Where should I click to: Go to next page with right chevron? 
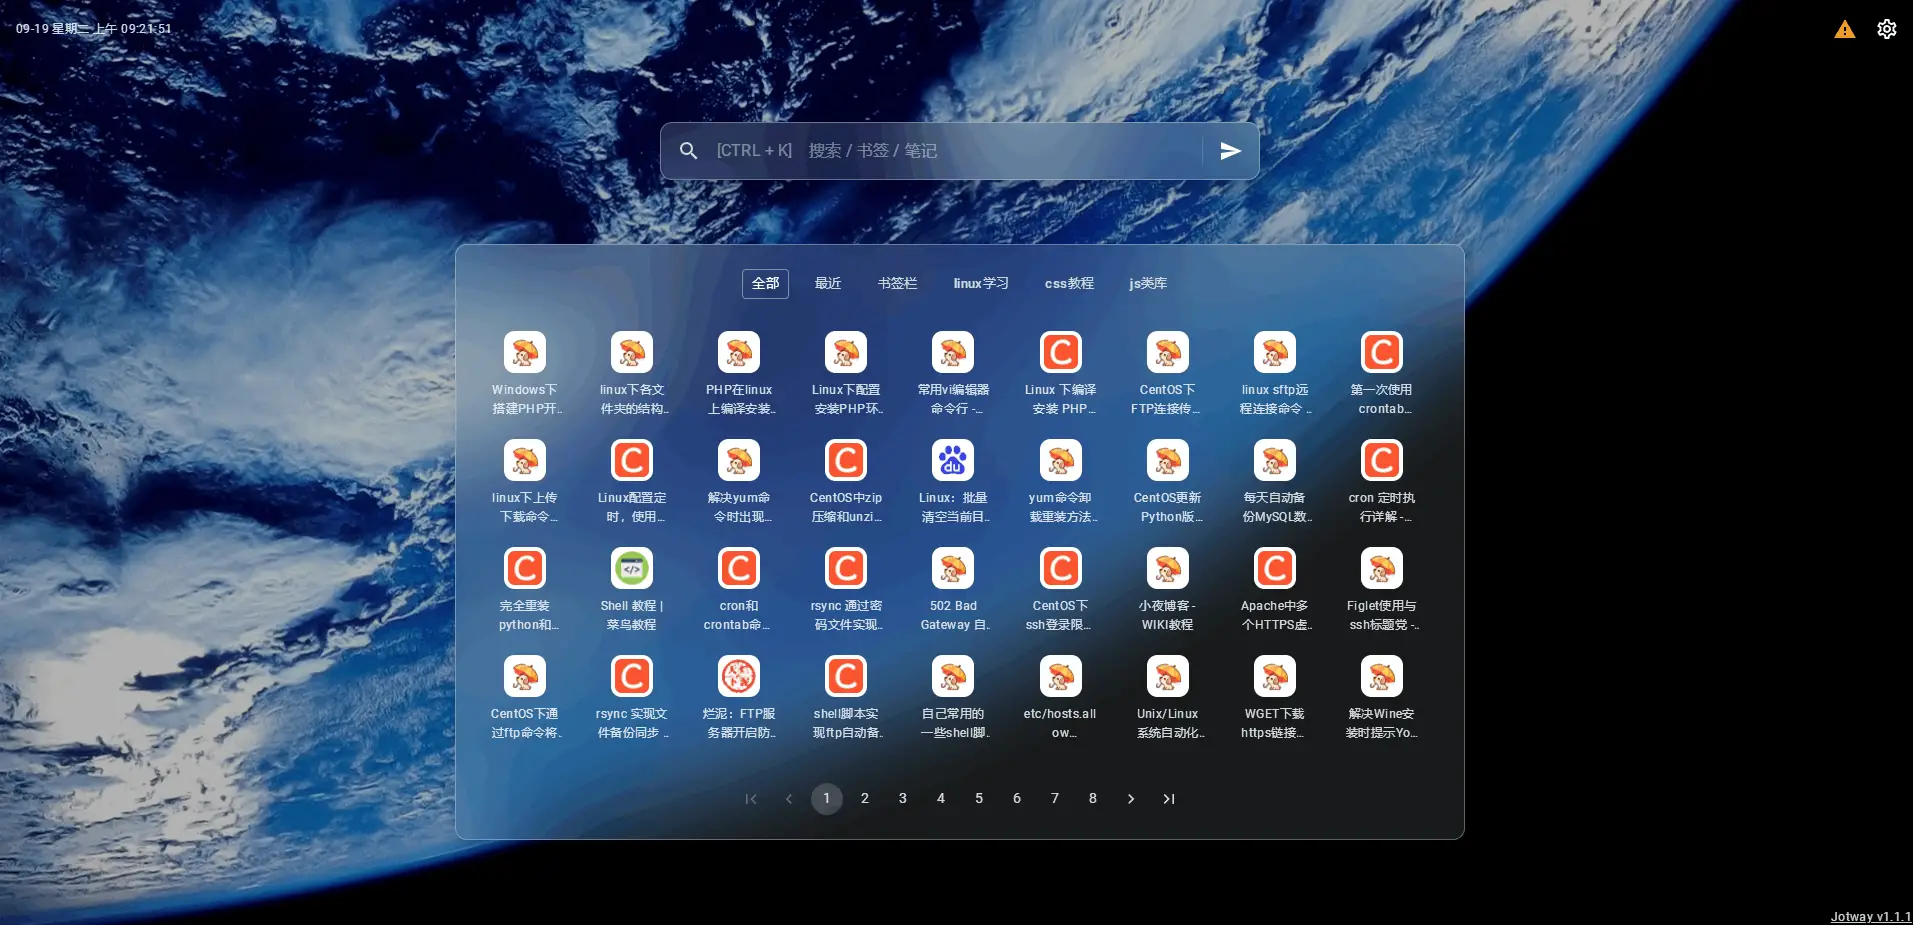(x=1131, y=799)
